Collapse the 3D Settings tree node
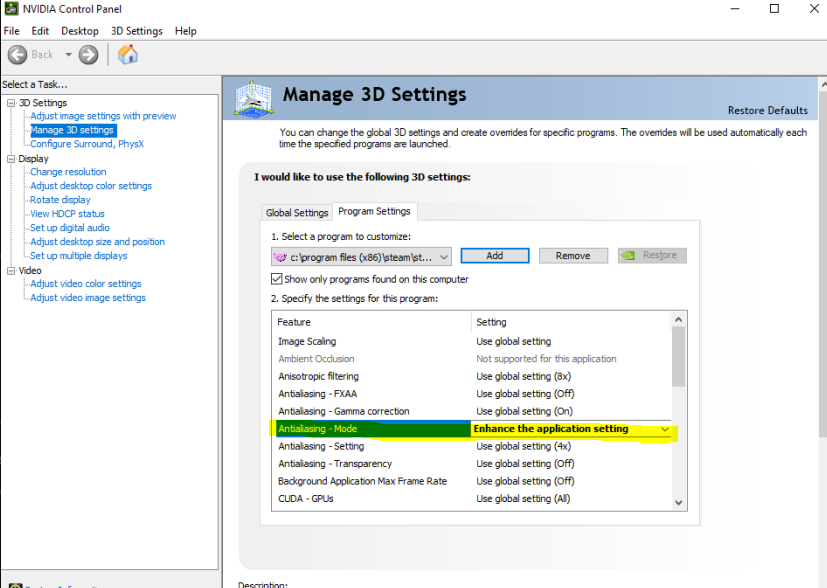 click(11, 103)
